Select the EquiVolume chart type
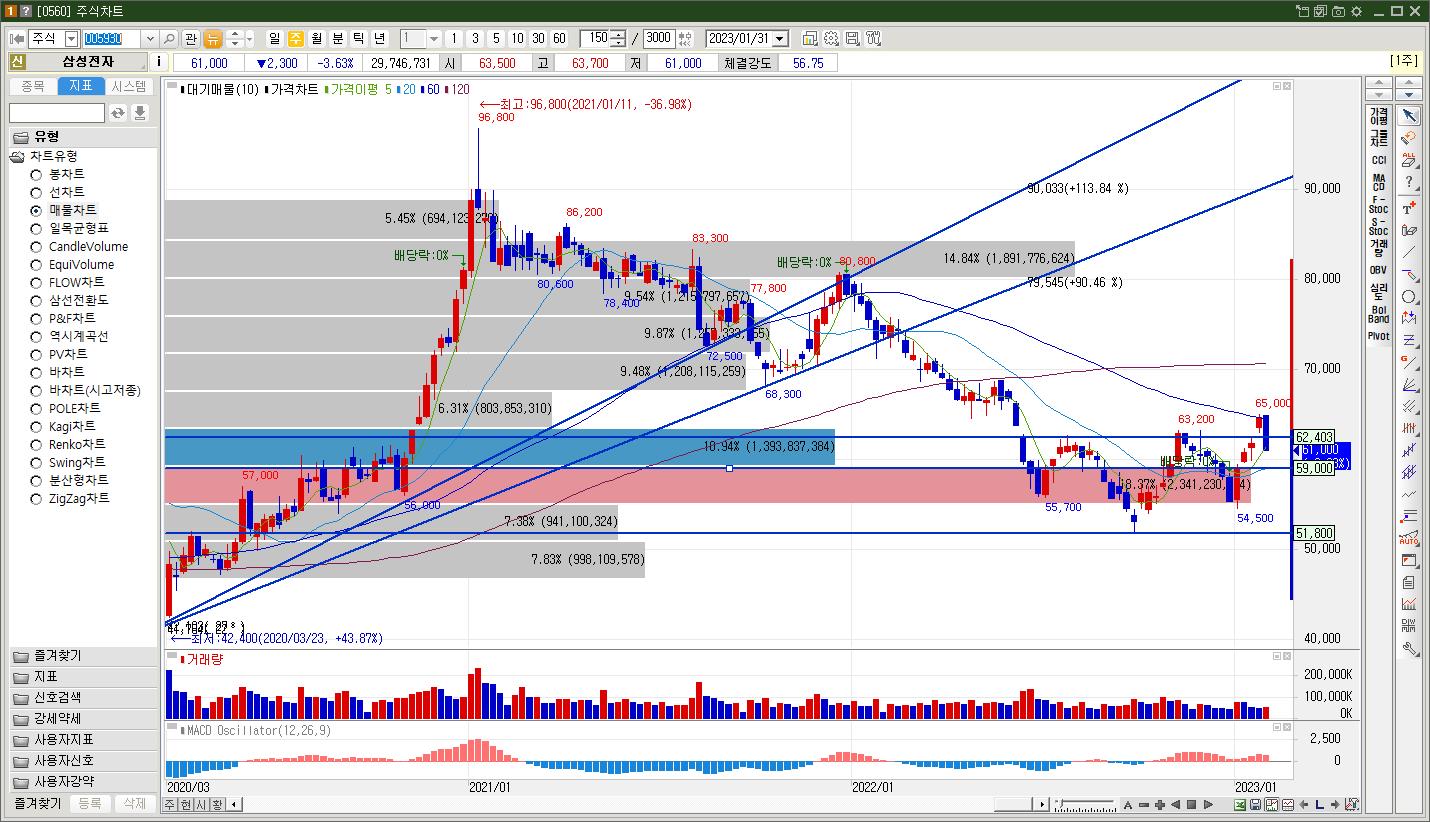 click(x=72, y=264)
